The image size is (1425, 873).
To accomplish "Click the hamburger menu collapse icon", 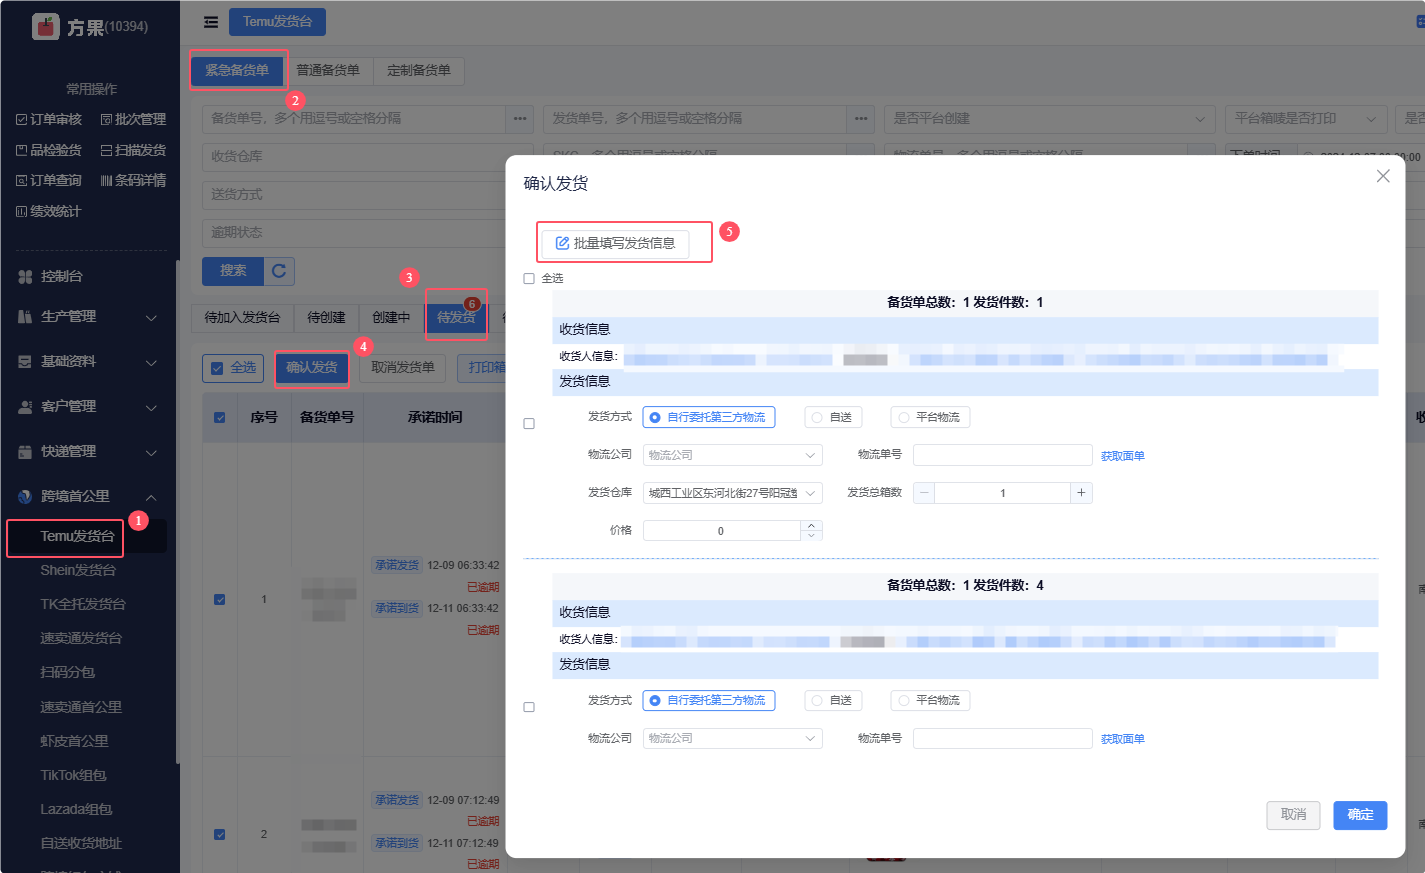I will [210, 22].
